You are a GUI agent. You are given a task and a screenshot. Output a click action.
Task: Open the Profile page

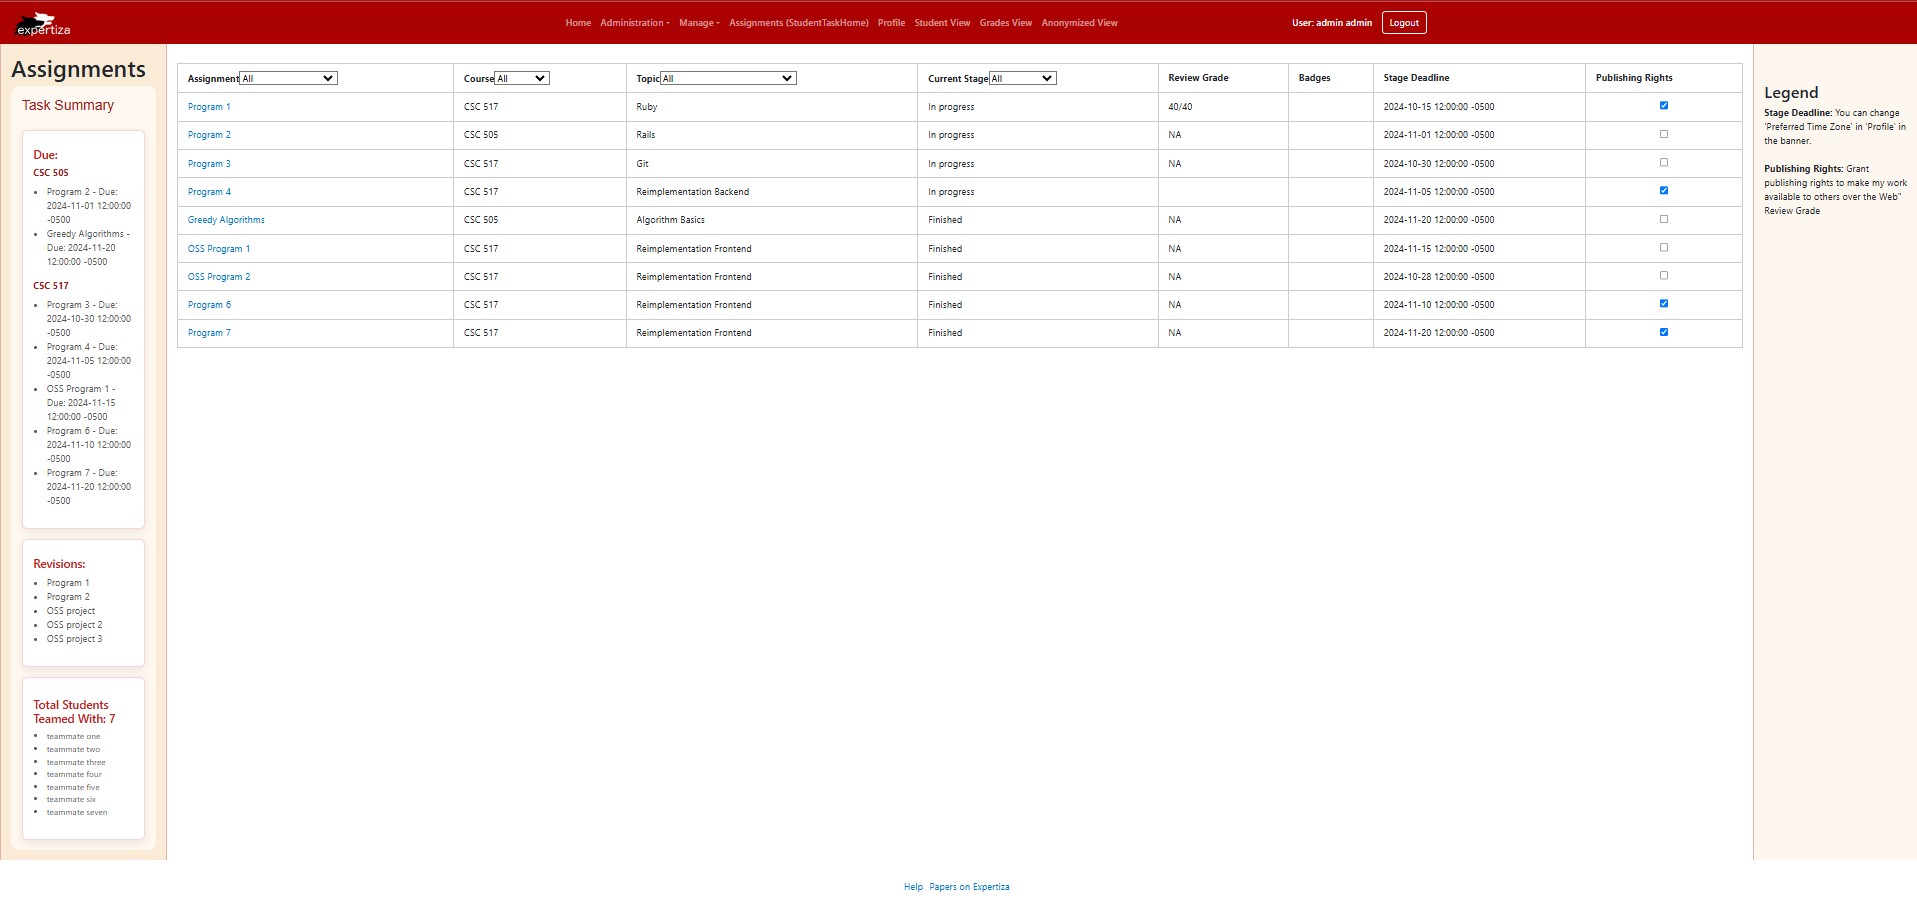click(x=890, y=22)
